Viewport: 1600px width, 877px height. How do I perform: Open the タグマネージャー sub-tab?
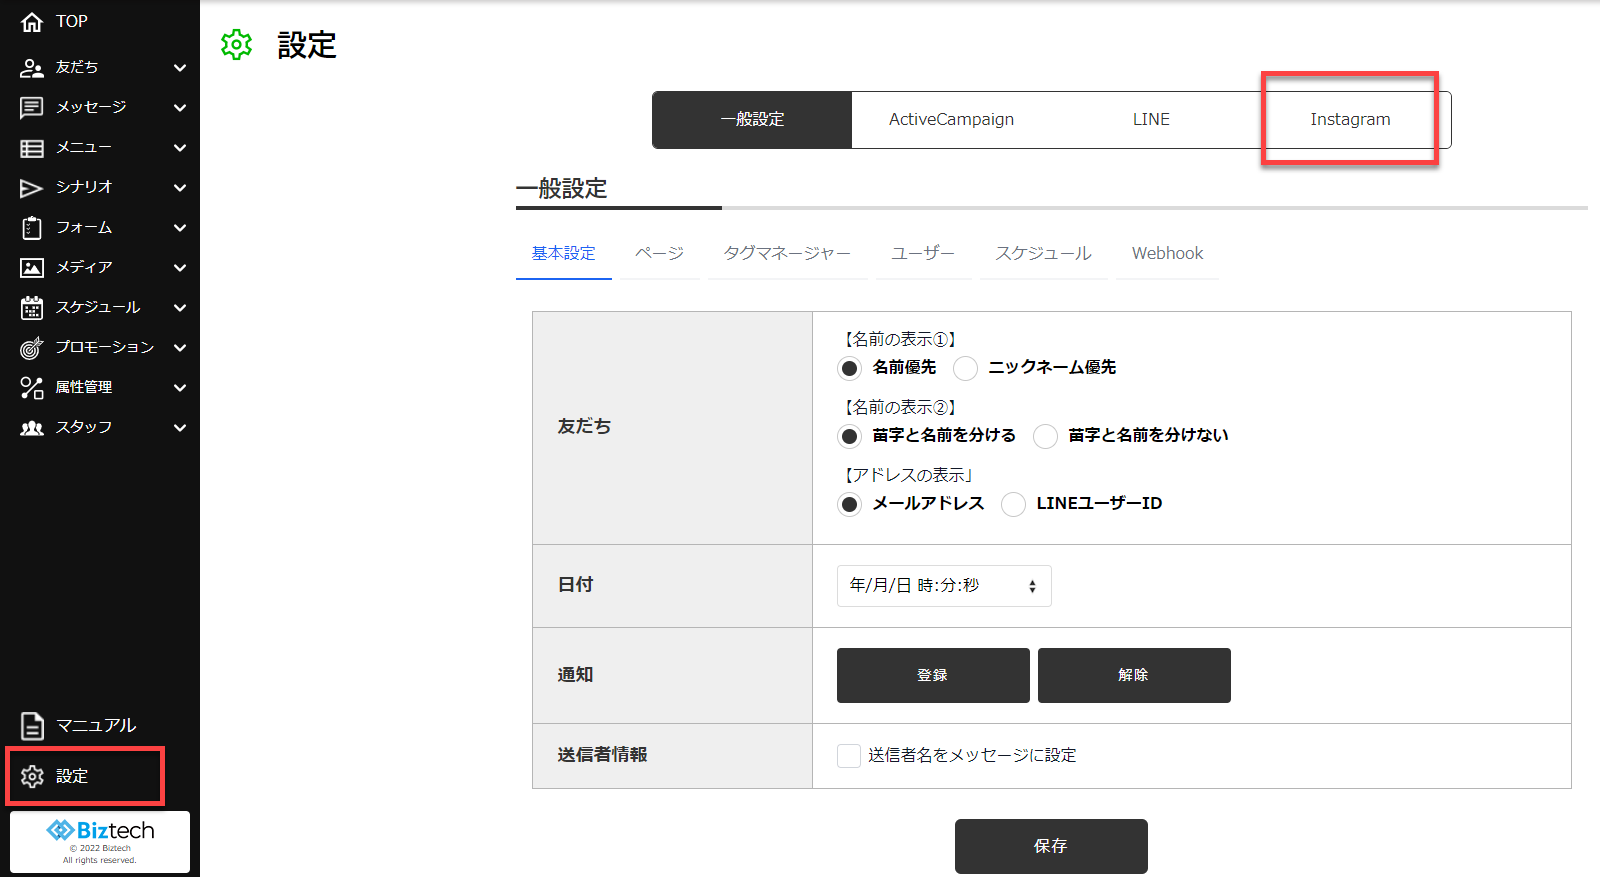pos(787,254)
